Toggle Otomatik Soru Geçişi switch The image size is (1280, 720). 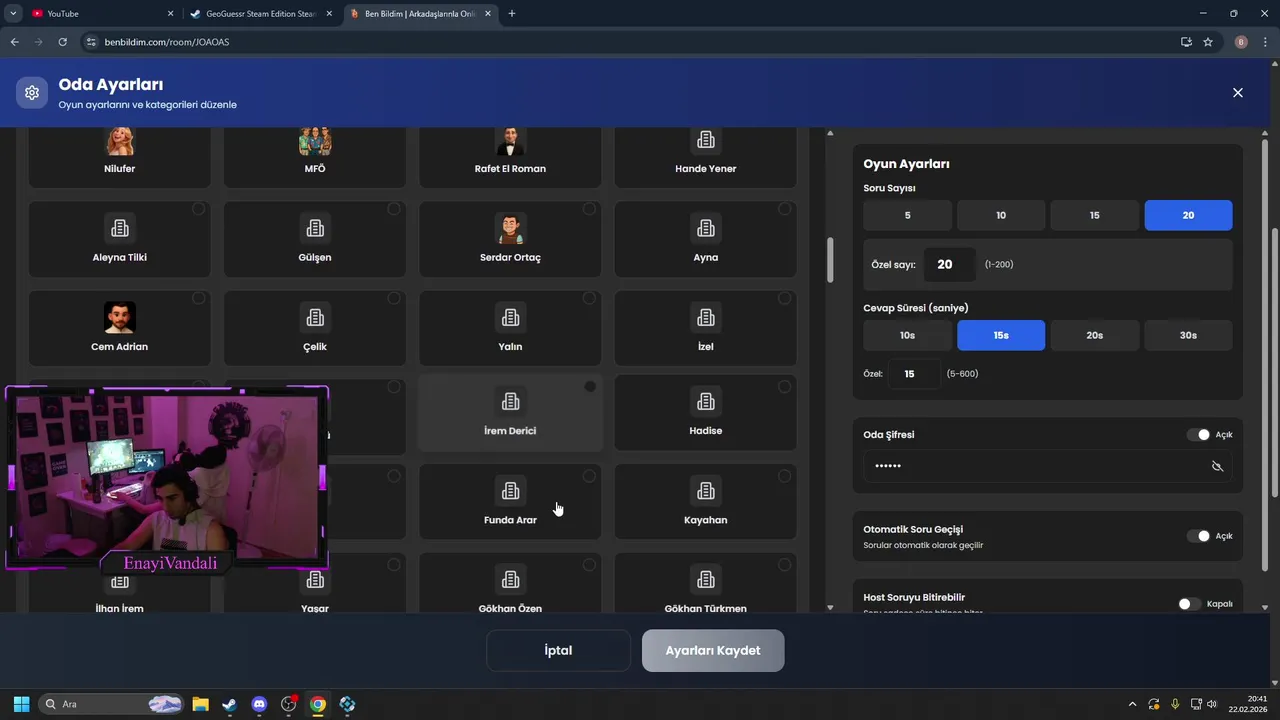coord(1198,536)
